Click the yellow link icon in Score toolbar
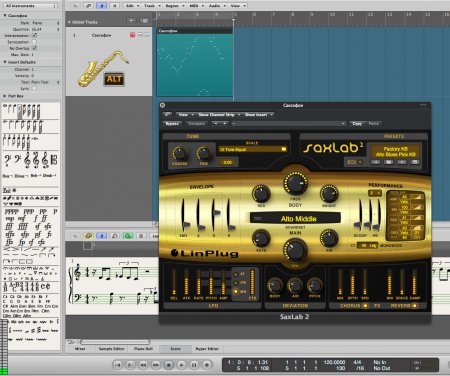 pyautogui.click(x=88, y=236)
